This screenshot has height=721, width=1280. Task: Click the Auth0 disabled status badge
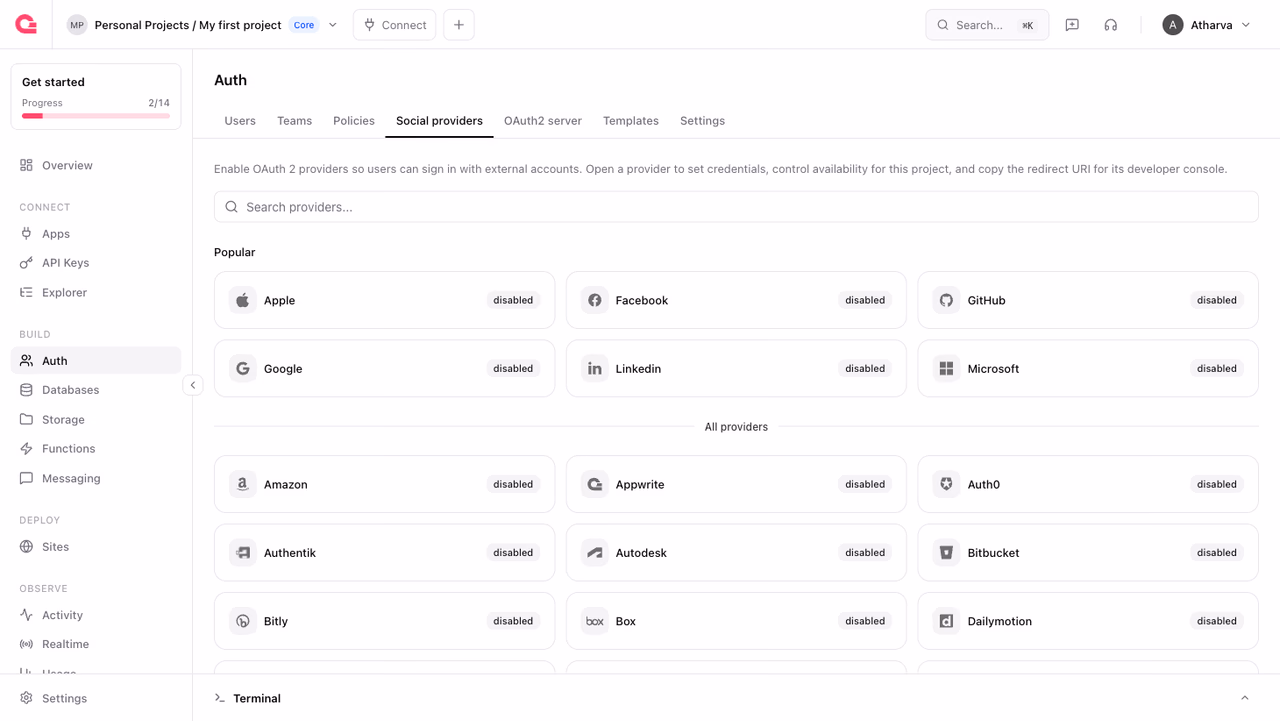(x=1217, y=484)
